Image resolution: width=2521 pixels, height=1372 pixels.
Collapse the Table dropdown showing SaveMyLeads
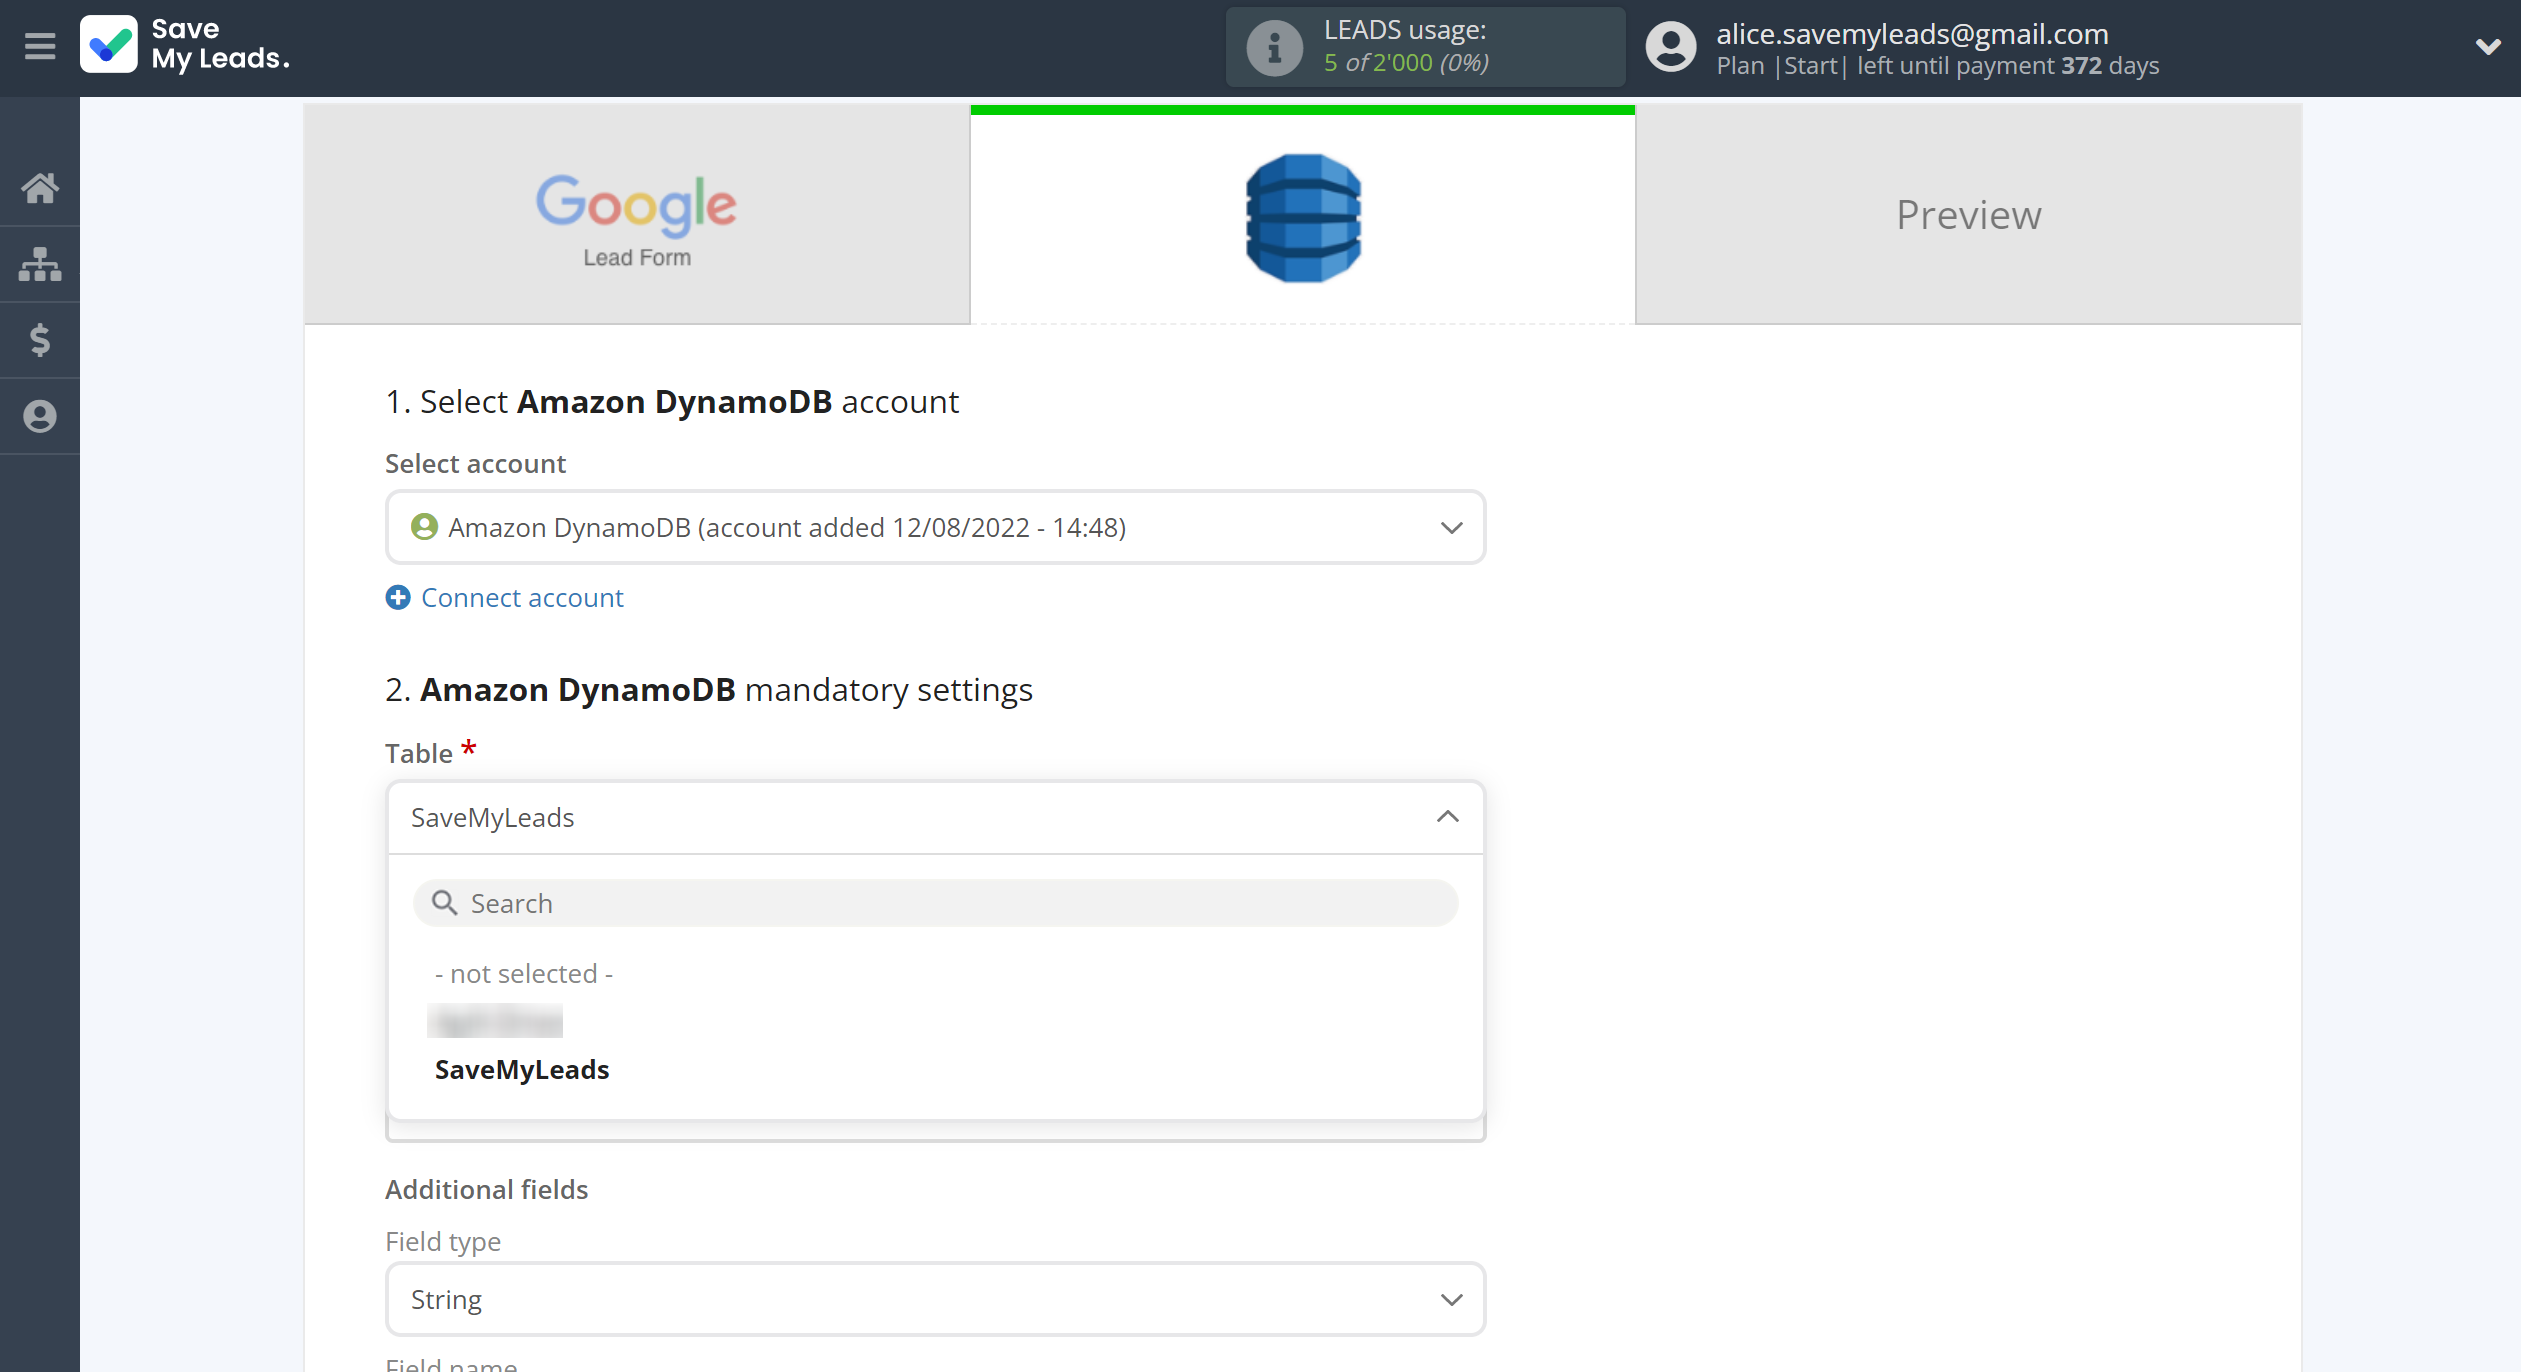coord(935,817)
